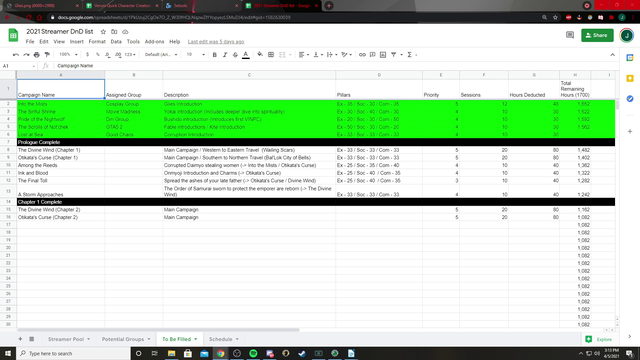Viewport: 640px width, 360px height.
Task: Insert a chart
Action: 383,55
